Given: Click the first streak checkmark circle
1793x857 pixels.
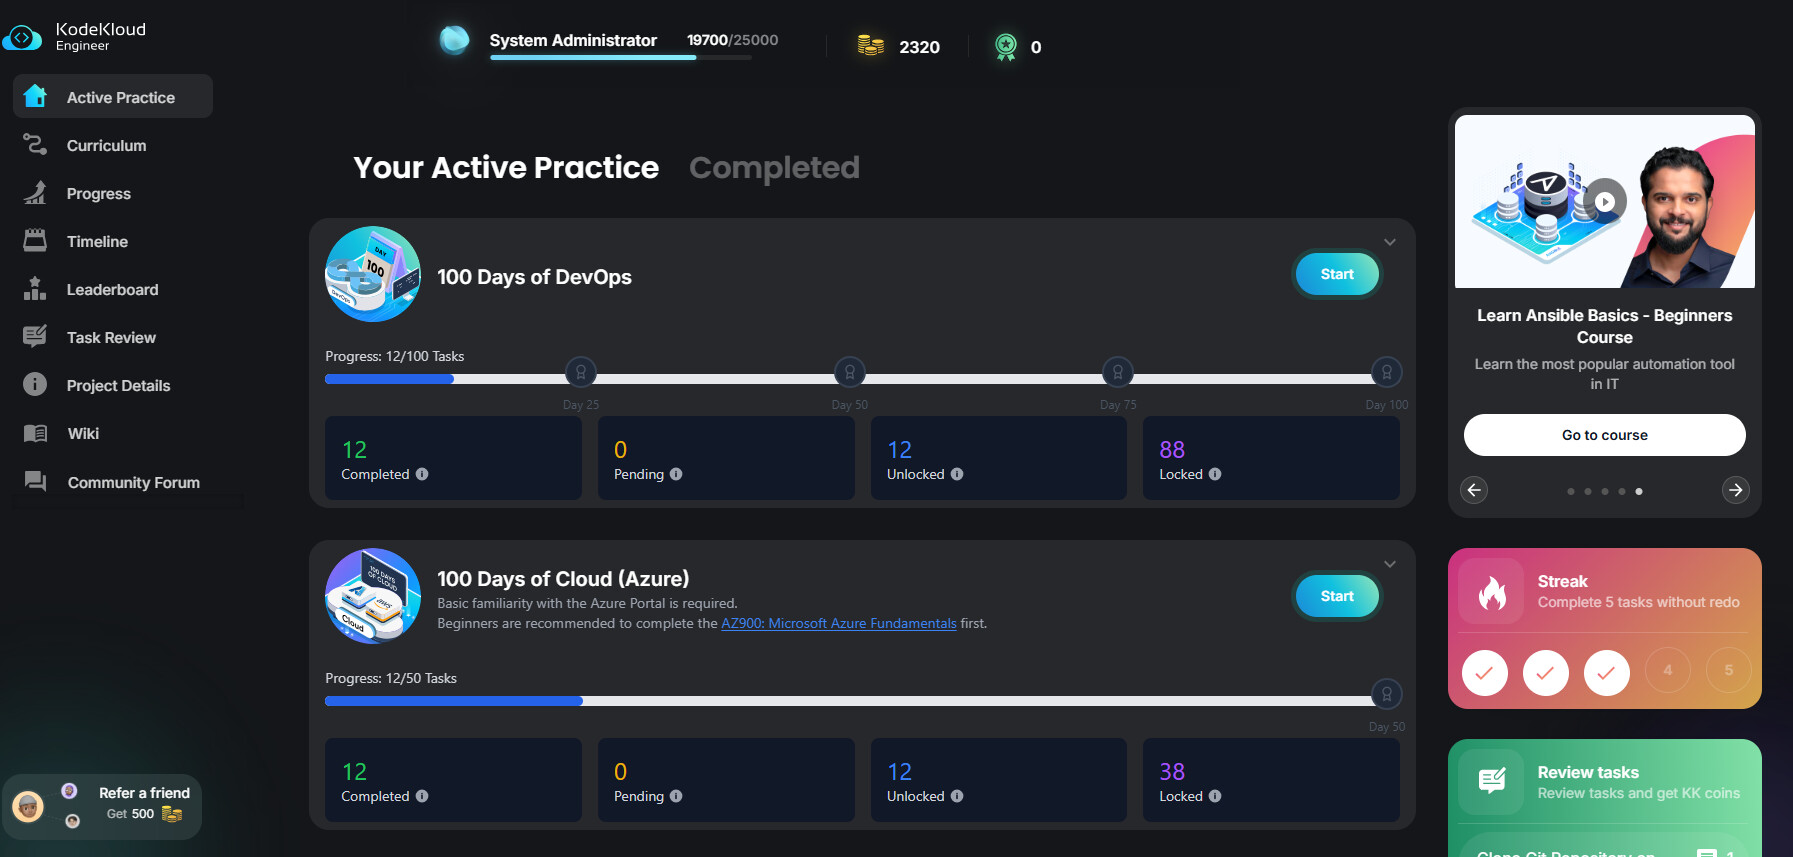Looking at the screenshot, I should coord(1484,672).
